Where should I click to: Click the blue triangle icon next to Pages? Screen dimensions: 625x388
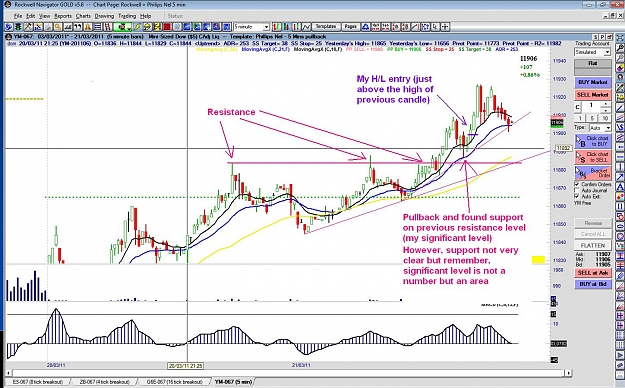tap(365, 27)
